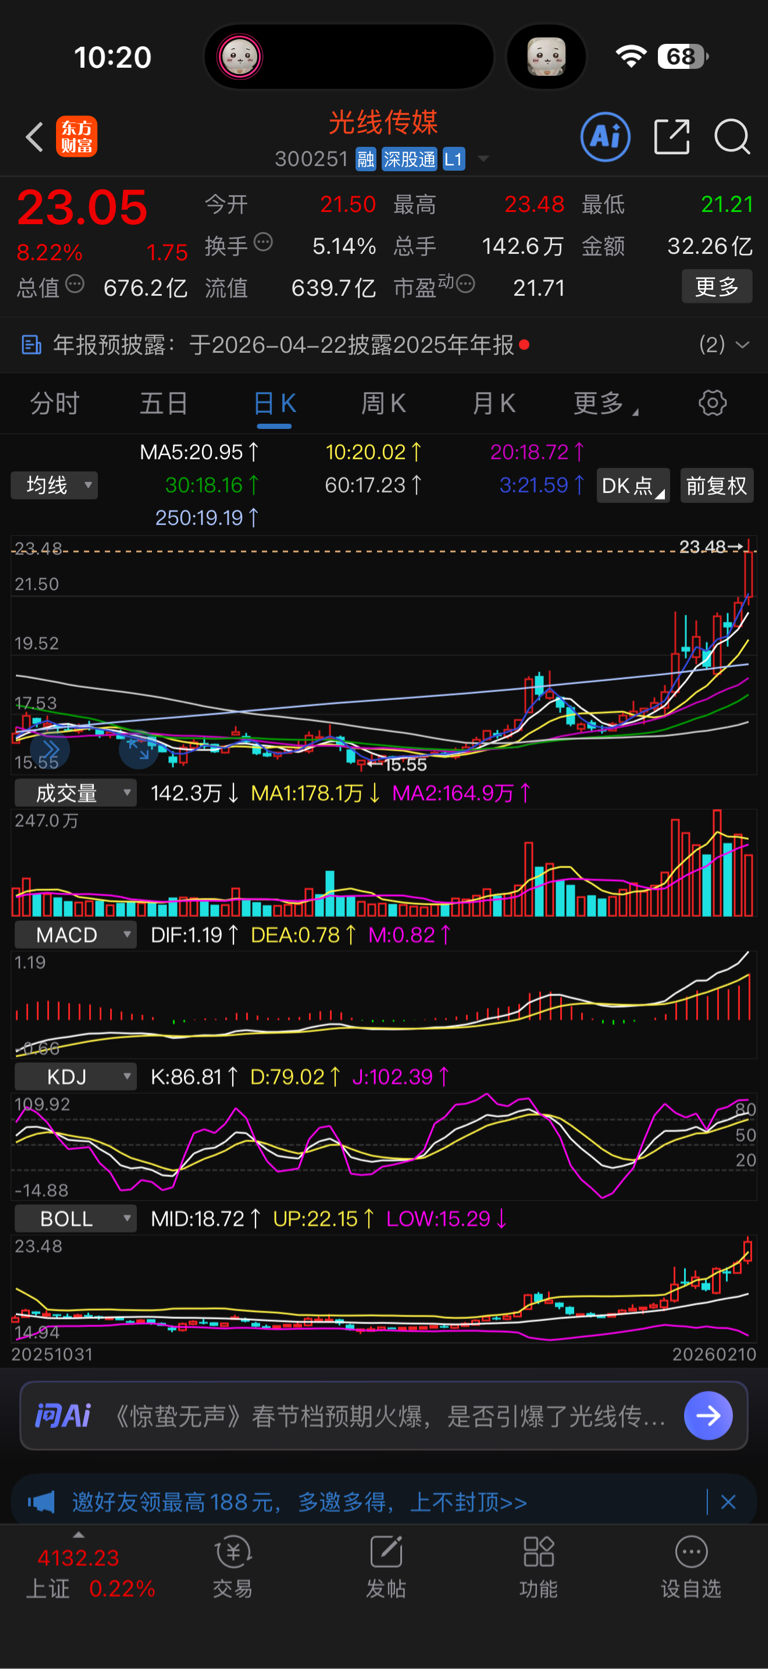Open the search magnifier icon
The height and width of the screenshot is (1669, 768).
coord(732,137)
